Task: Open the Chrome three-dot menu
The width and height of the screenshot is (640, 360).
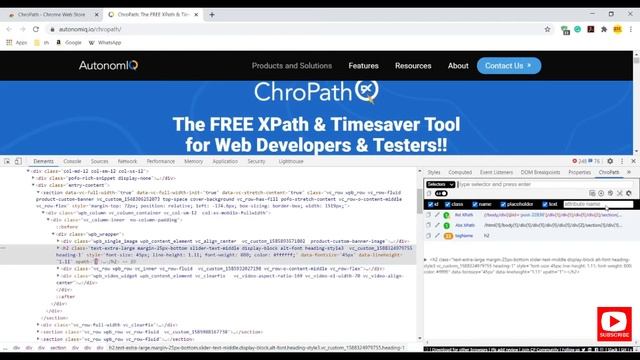Action: coord(631,29)
